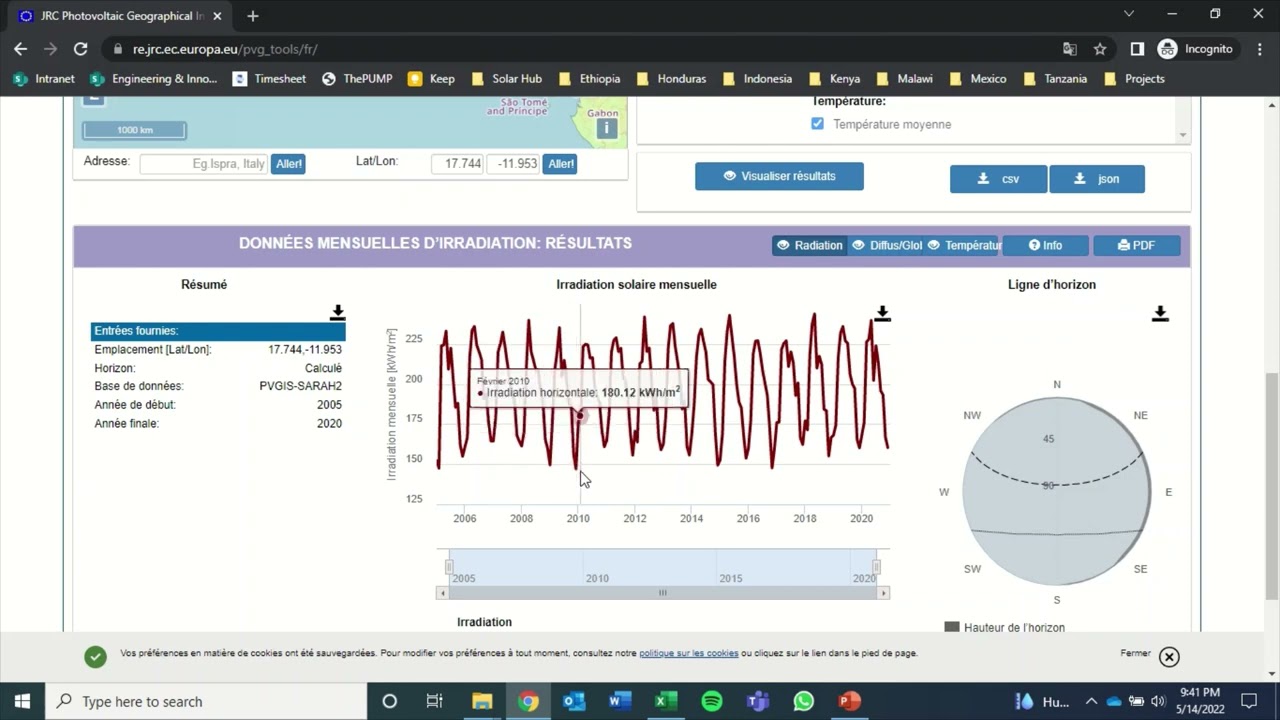Open the Intranet bookmark
Screen dimensions: 1280x720
[x=44, y=79]
